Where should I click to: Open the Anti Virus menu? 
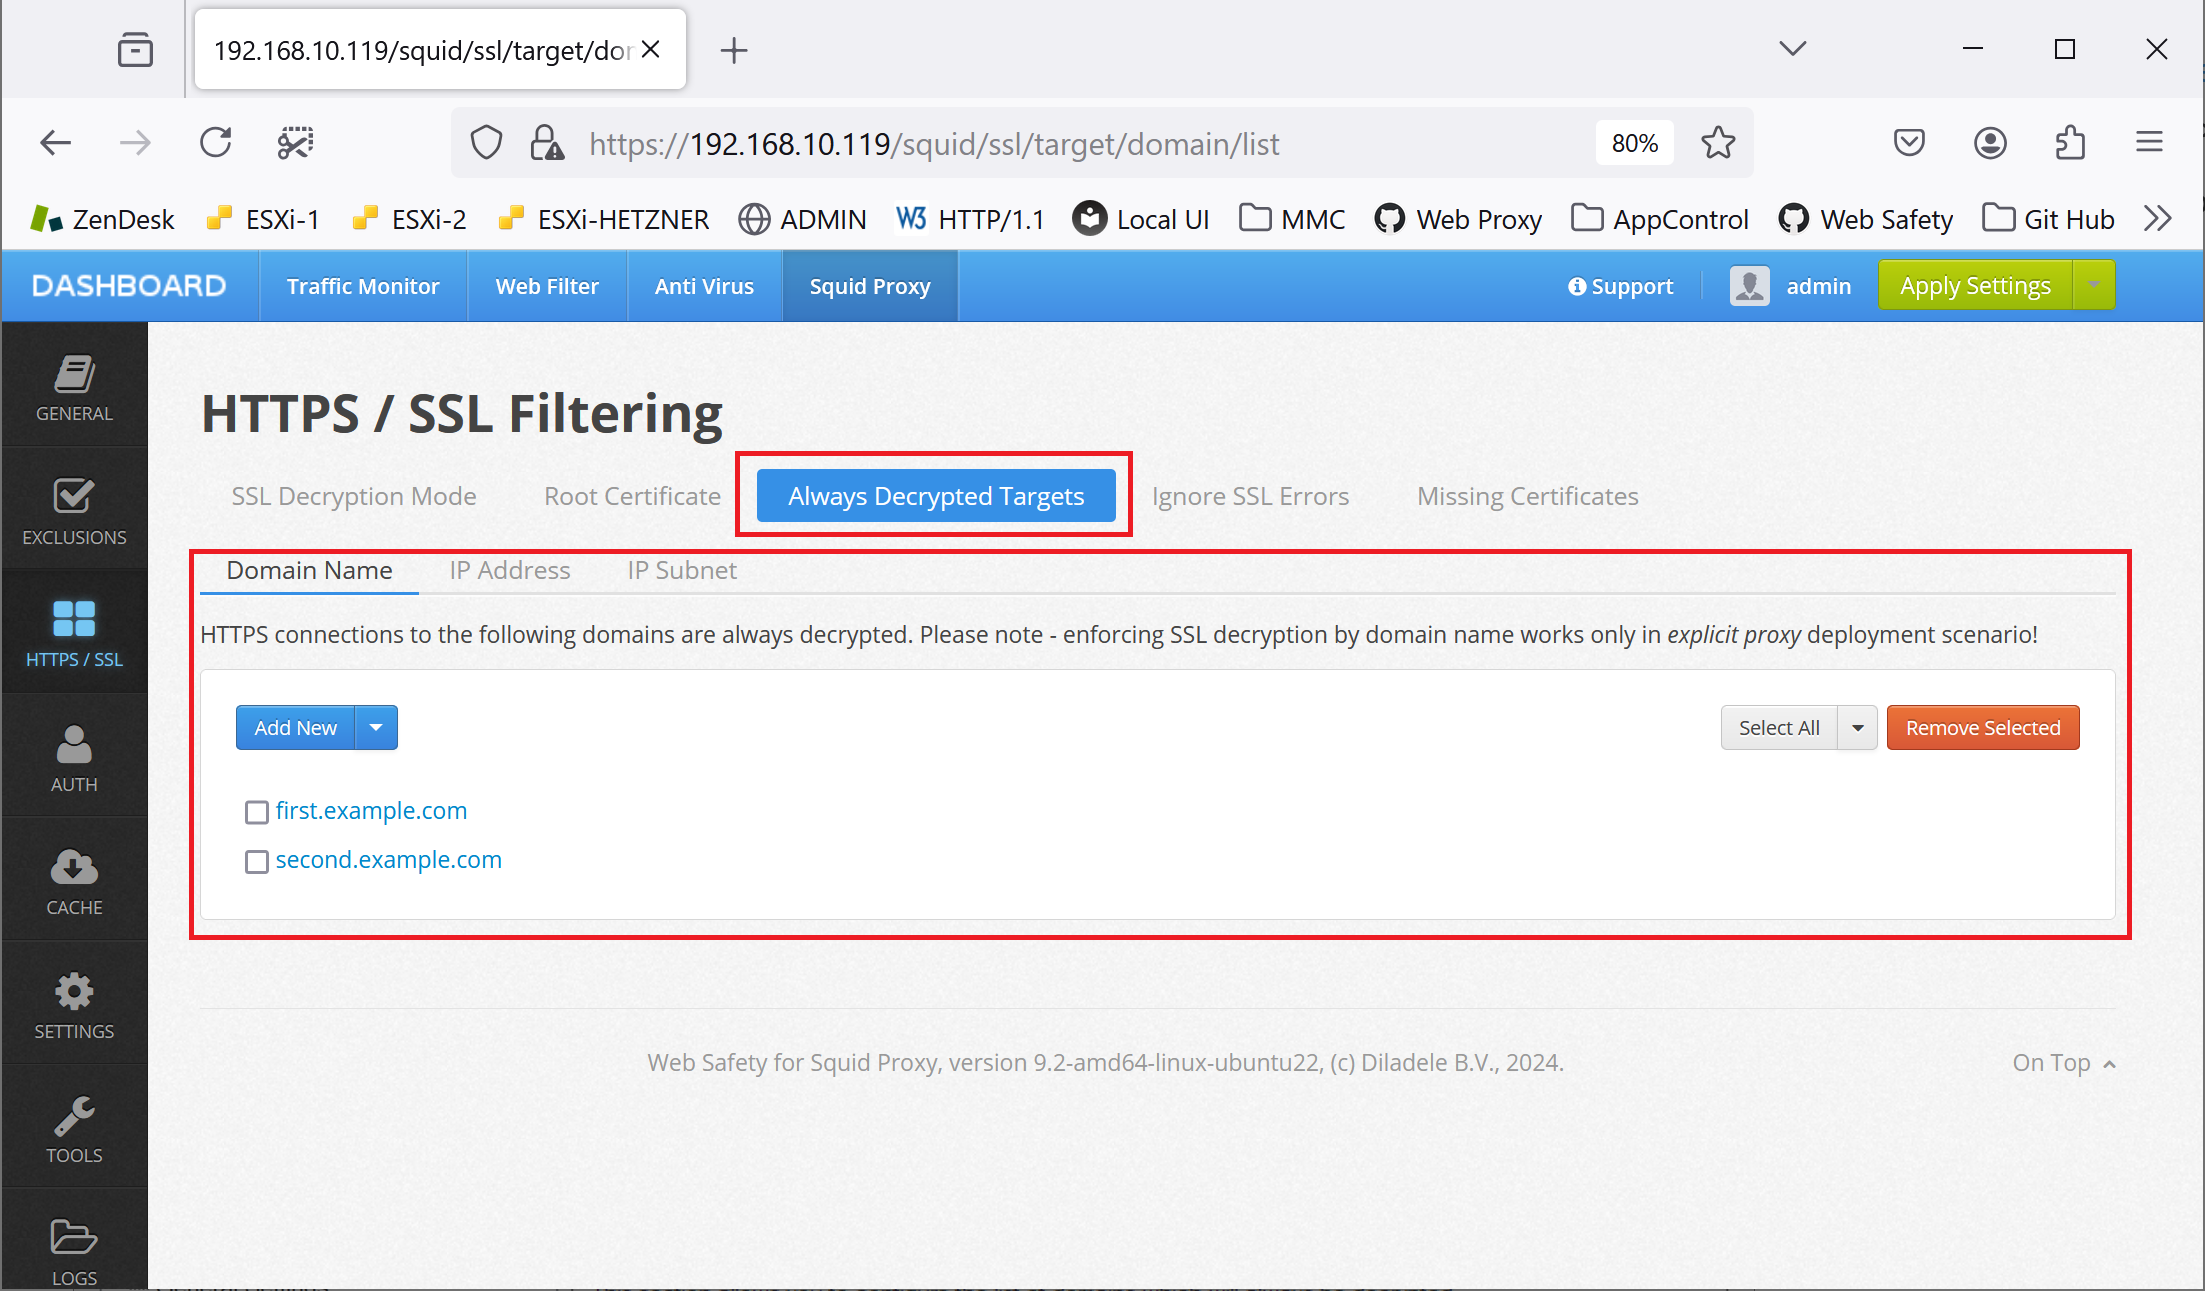pyautogui.click(x=704, y=286)
